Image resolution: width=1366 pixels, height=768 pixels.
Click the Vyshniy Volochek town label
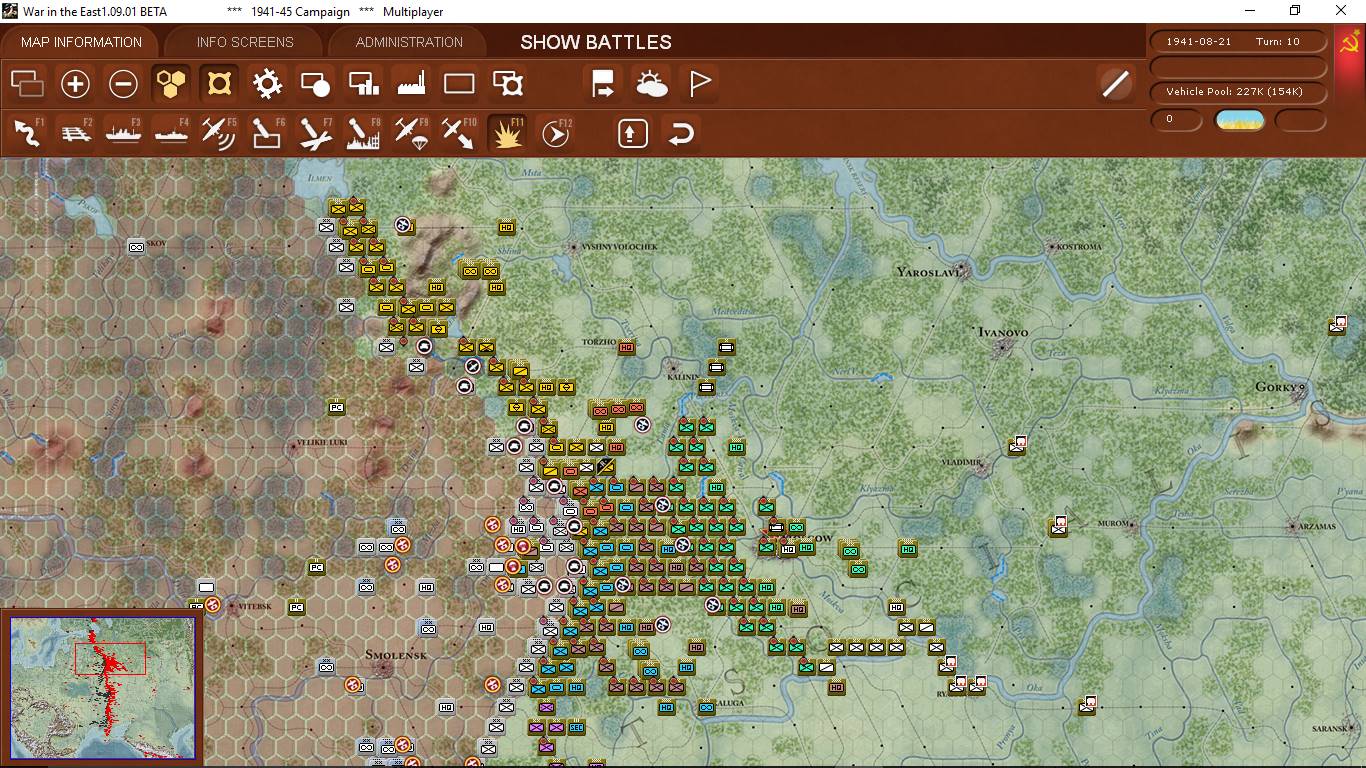coord(620,246)
